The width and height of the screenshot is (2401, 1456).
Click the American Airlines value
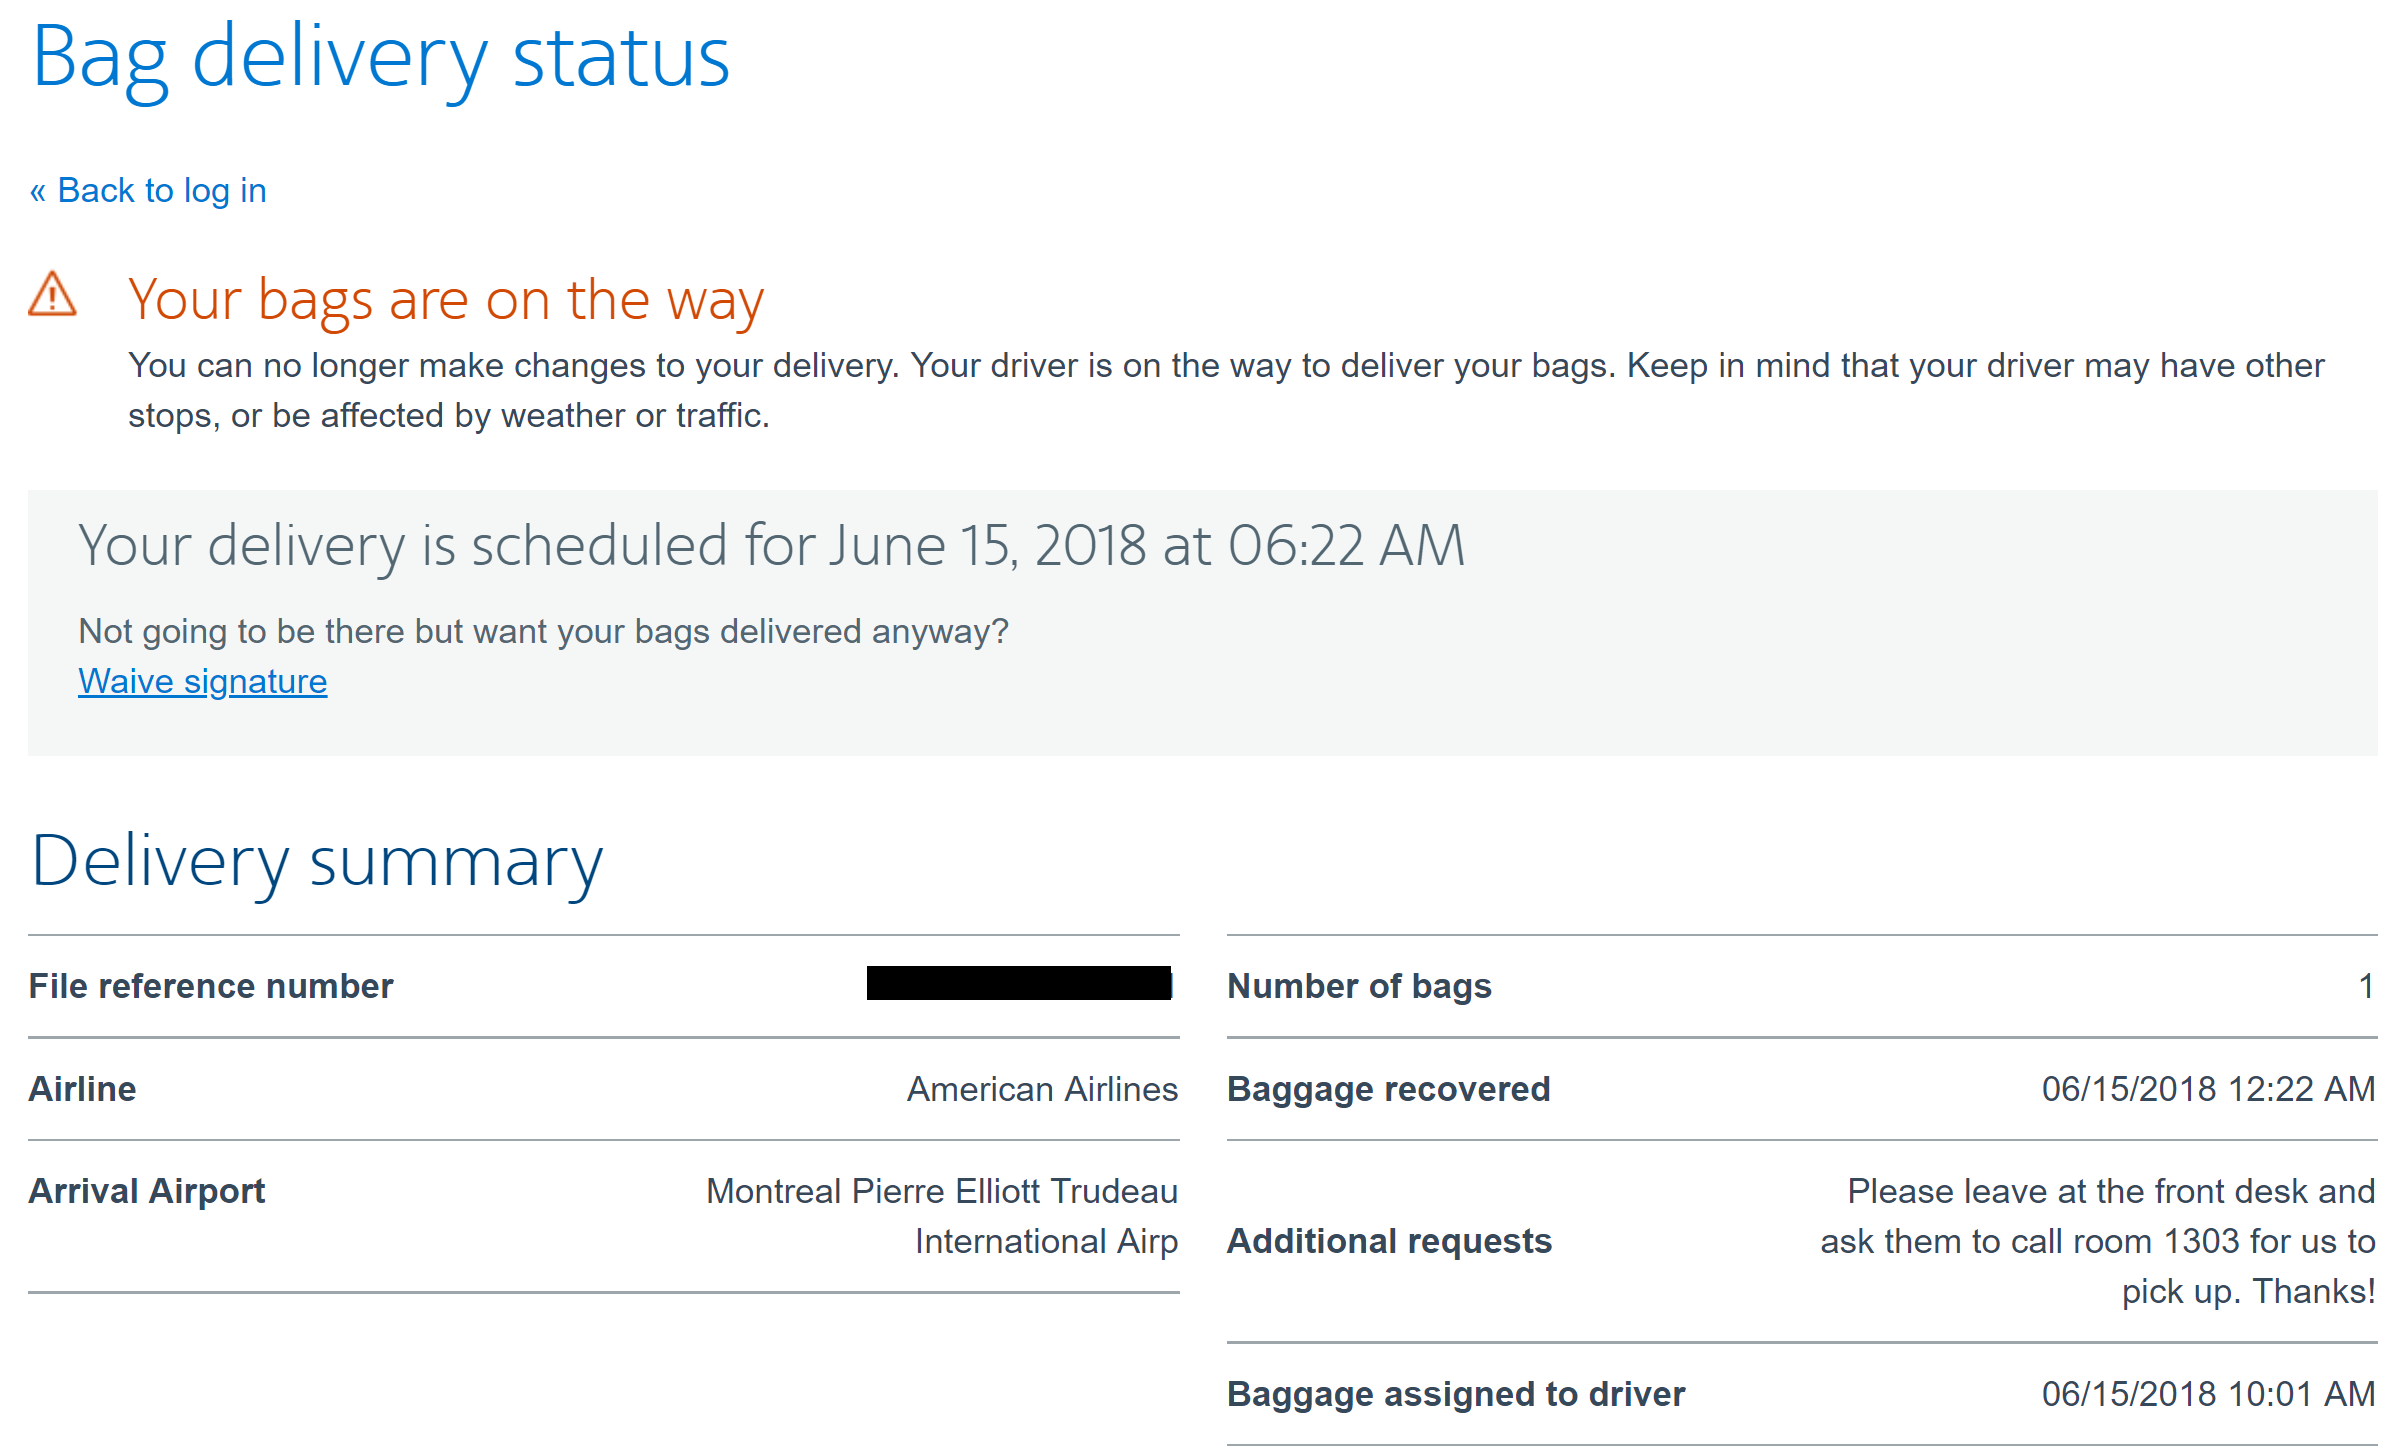click(x=1042, y=1089)
